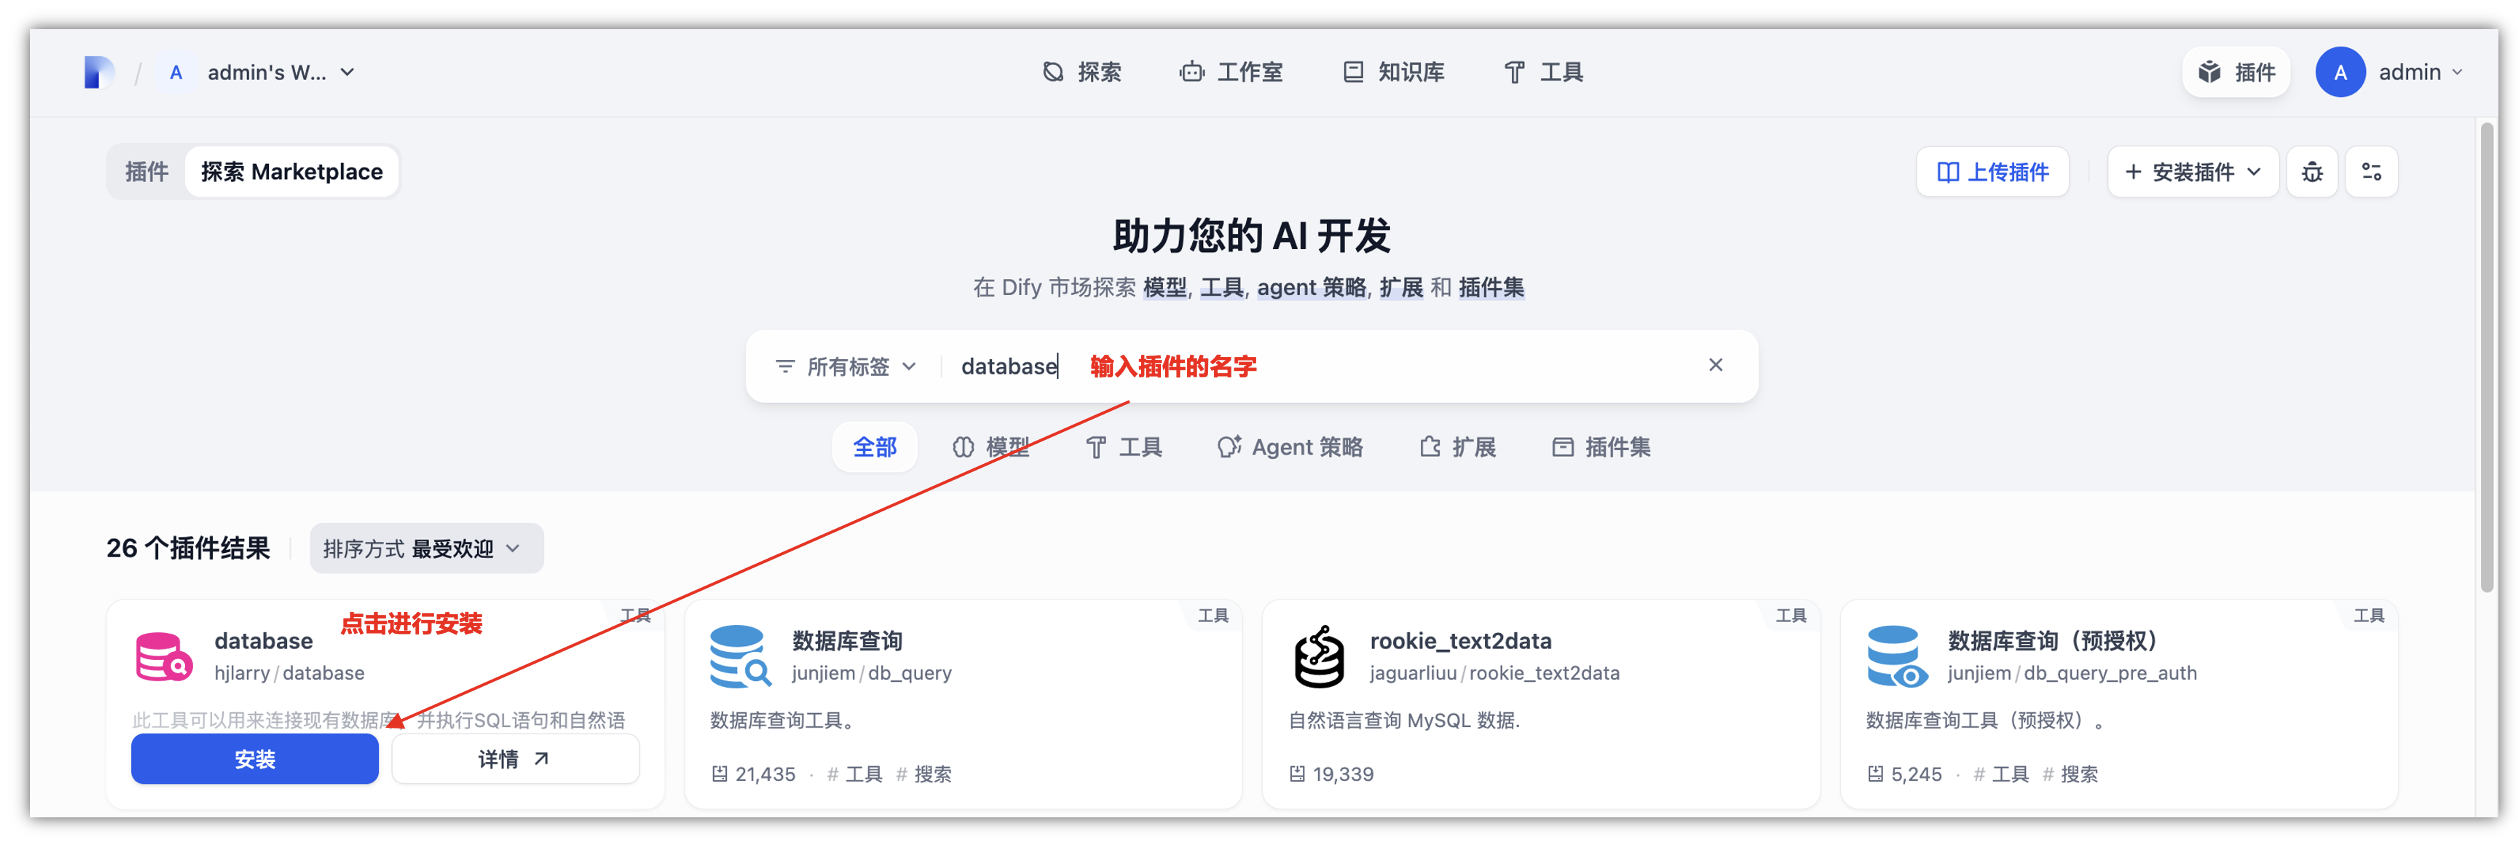Open the plugin settings sliders icon
The width and height of the screenshot is (2518, 848).
(2371, 172)
